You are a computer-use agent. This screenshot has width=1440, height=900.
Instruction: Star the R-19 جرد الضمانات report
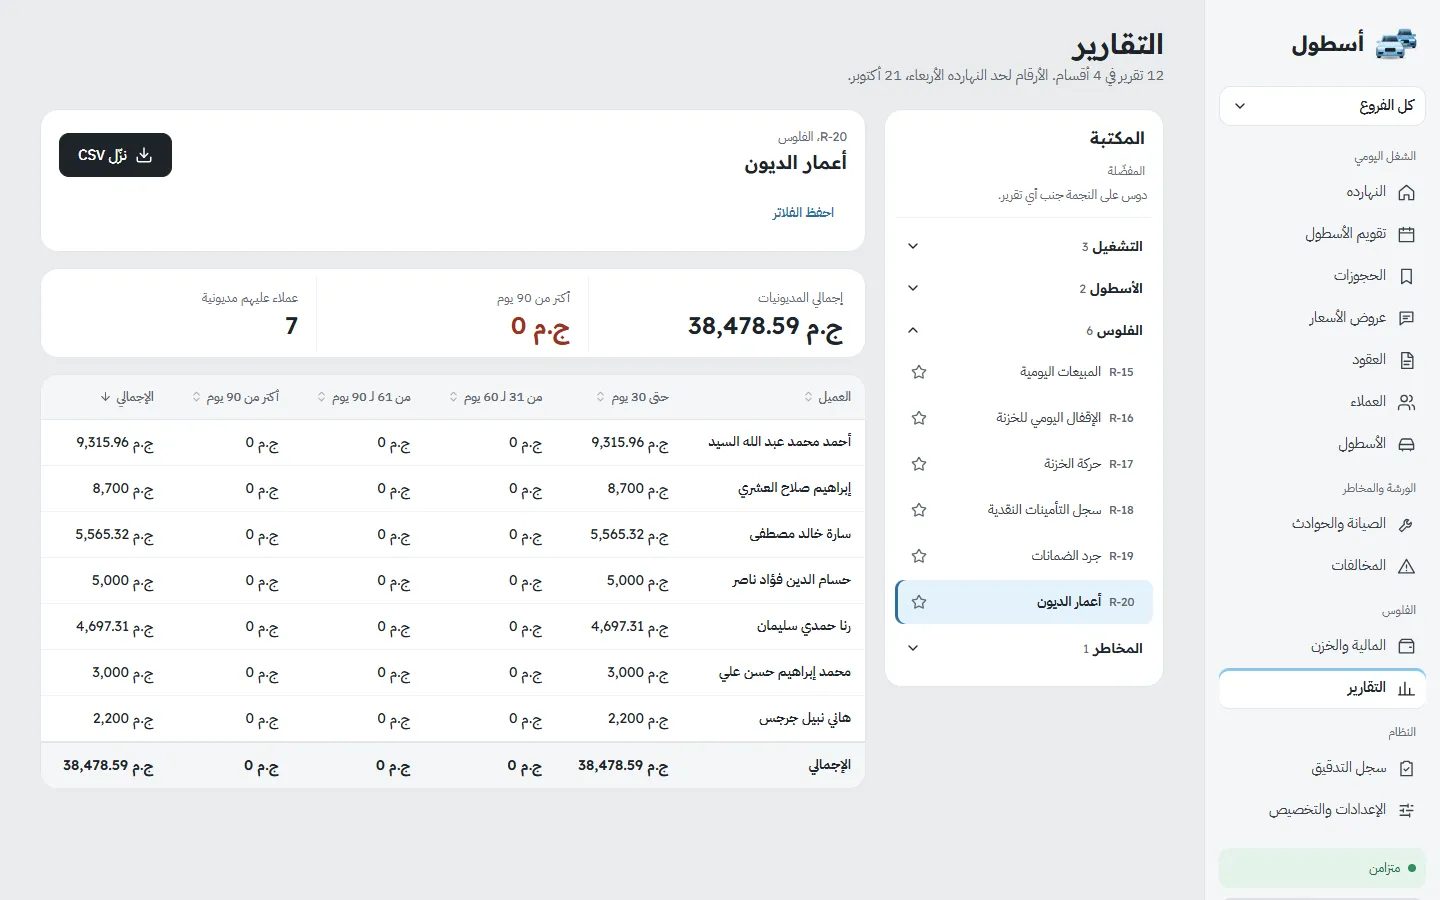(x=919, y=556)
